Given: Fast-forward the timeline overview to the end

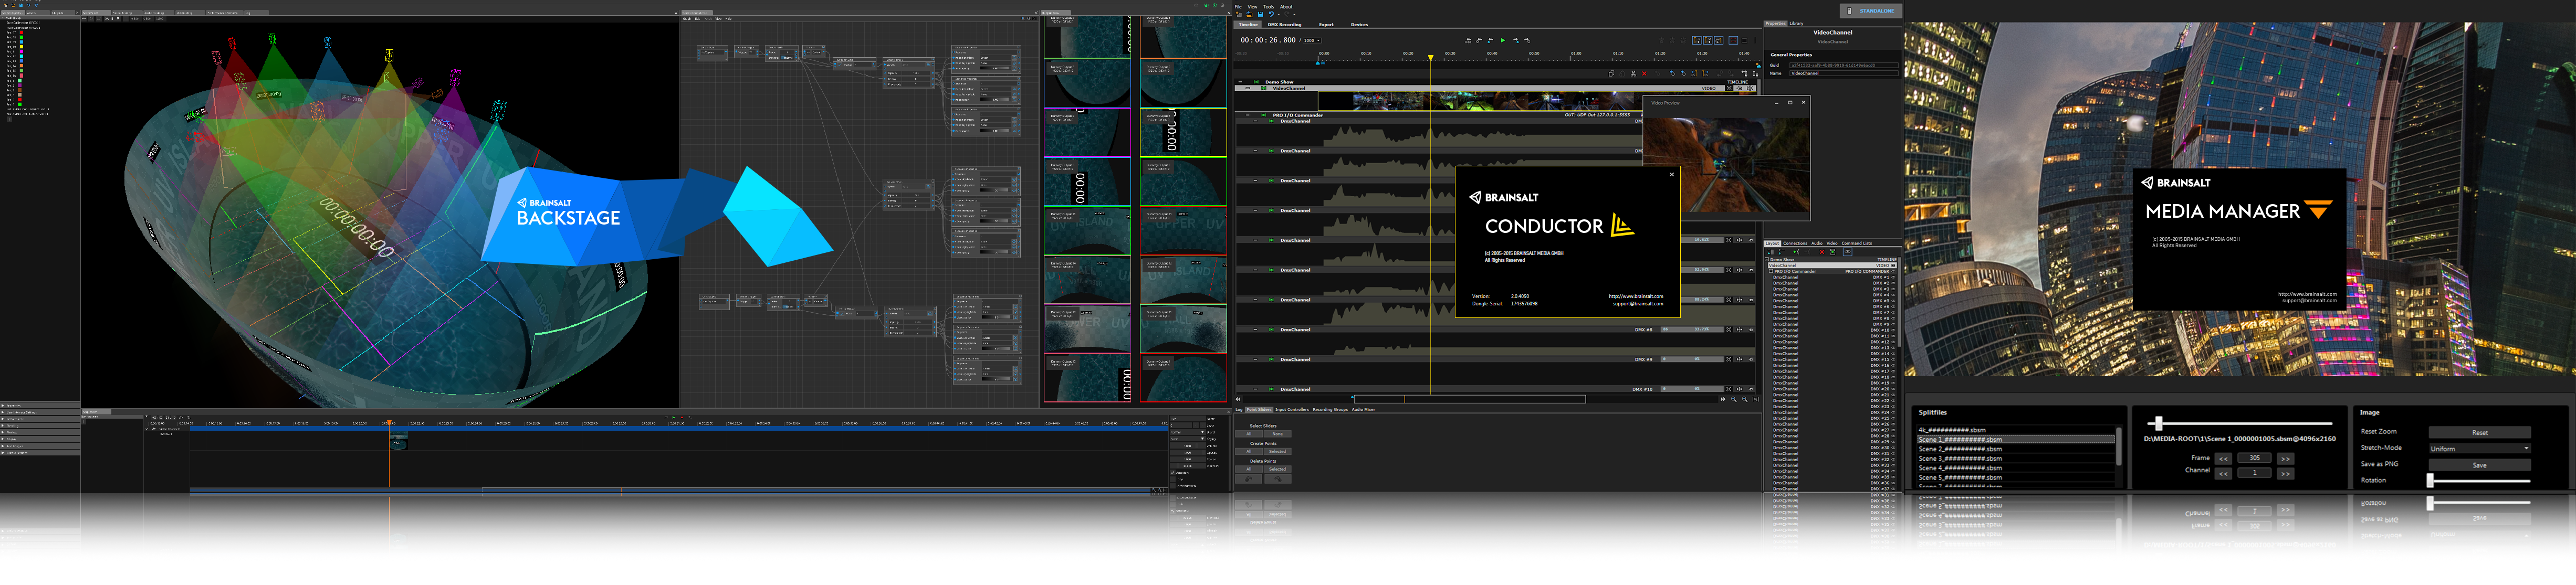Looking at the screenshot, I should click(1723, 400).
